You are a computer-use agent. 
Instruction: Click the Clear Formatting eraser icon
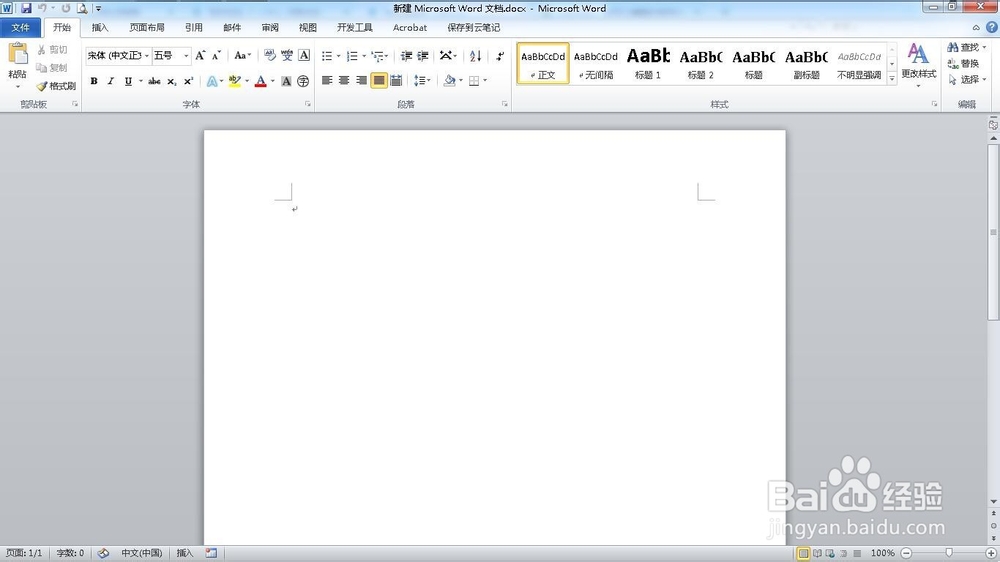pyautogui.click(x=270, y=55)
